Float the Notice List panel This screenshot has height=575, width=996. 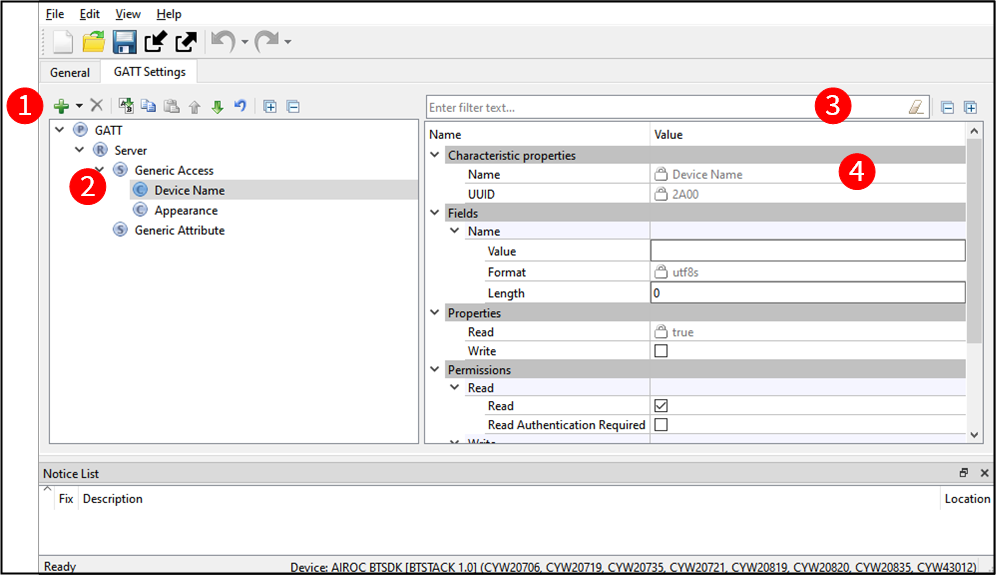pos(964,473)
